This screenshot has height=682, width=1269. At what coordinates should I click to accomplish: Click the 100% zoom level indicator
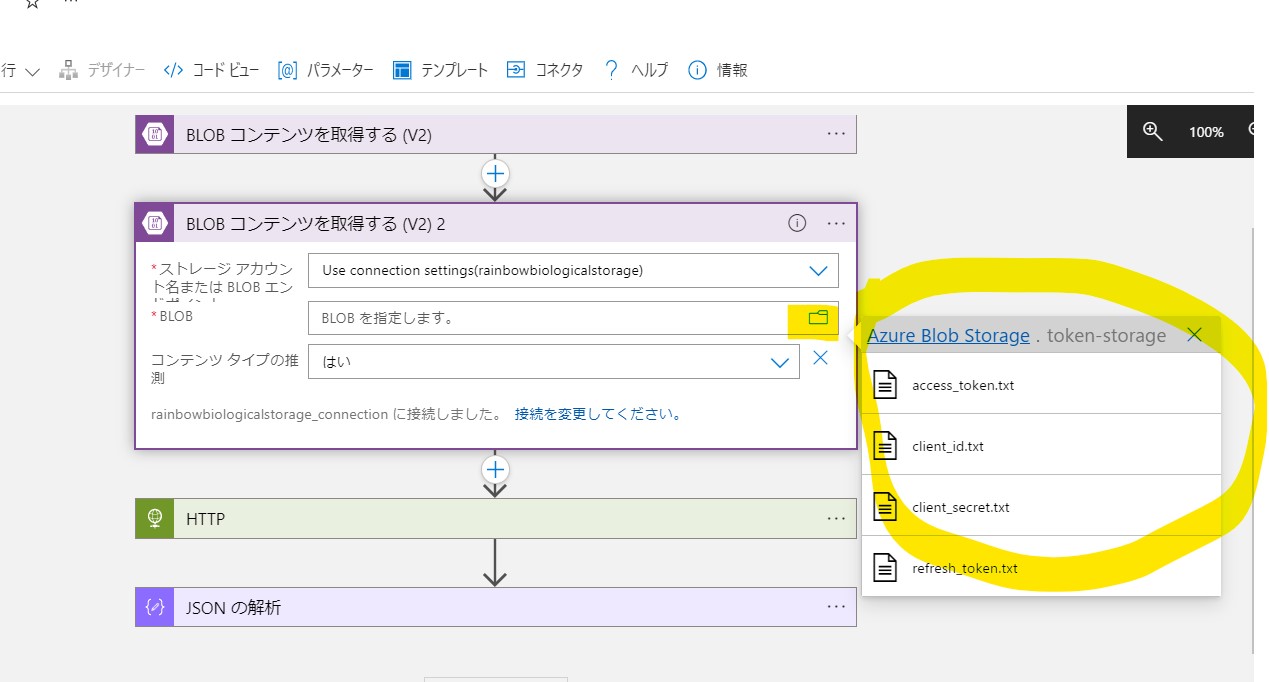(x=1206, y=132)
